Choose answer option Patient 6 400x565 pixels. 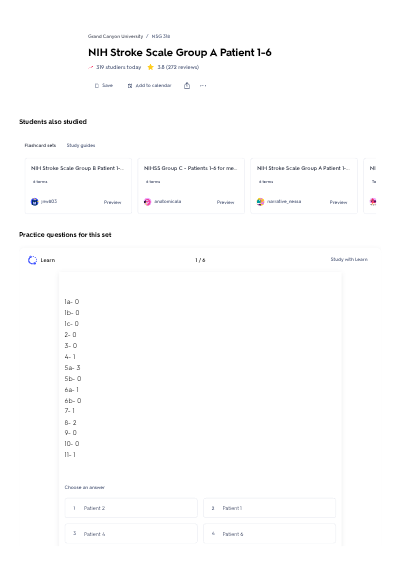[270, 534]
